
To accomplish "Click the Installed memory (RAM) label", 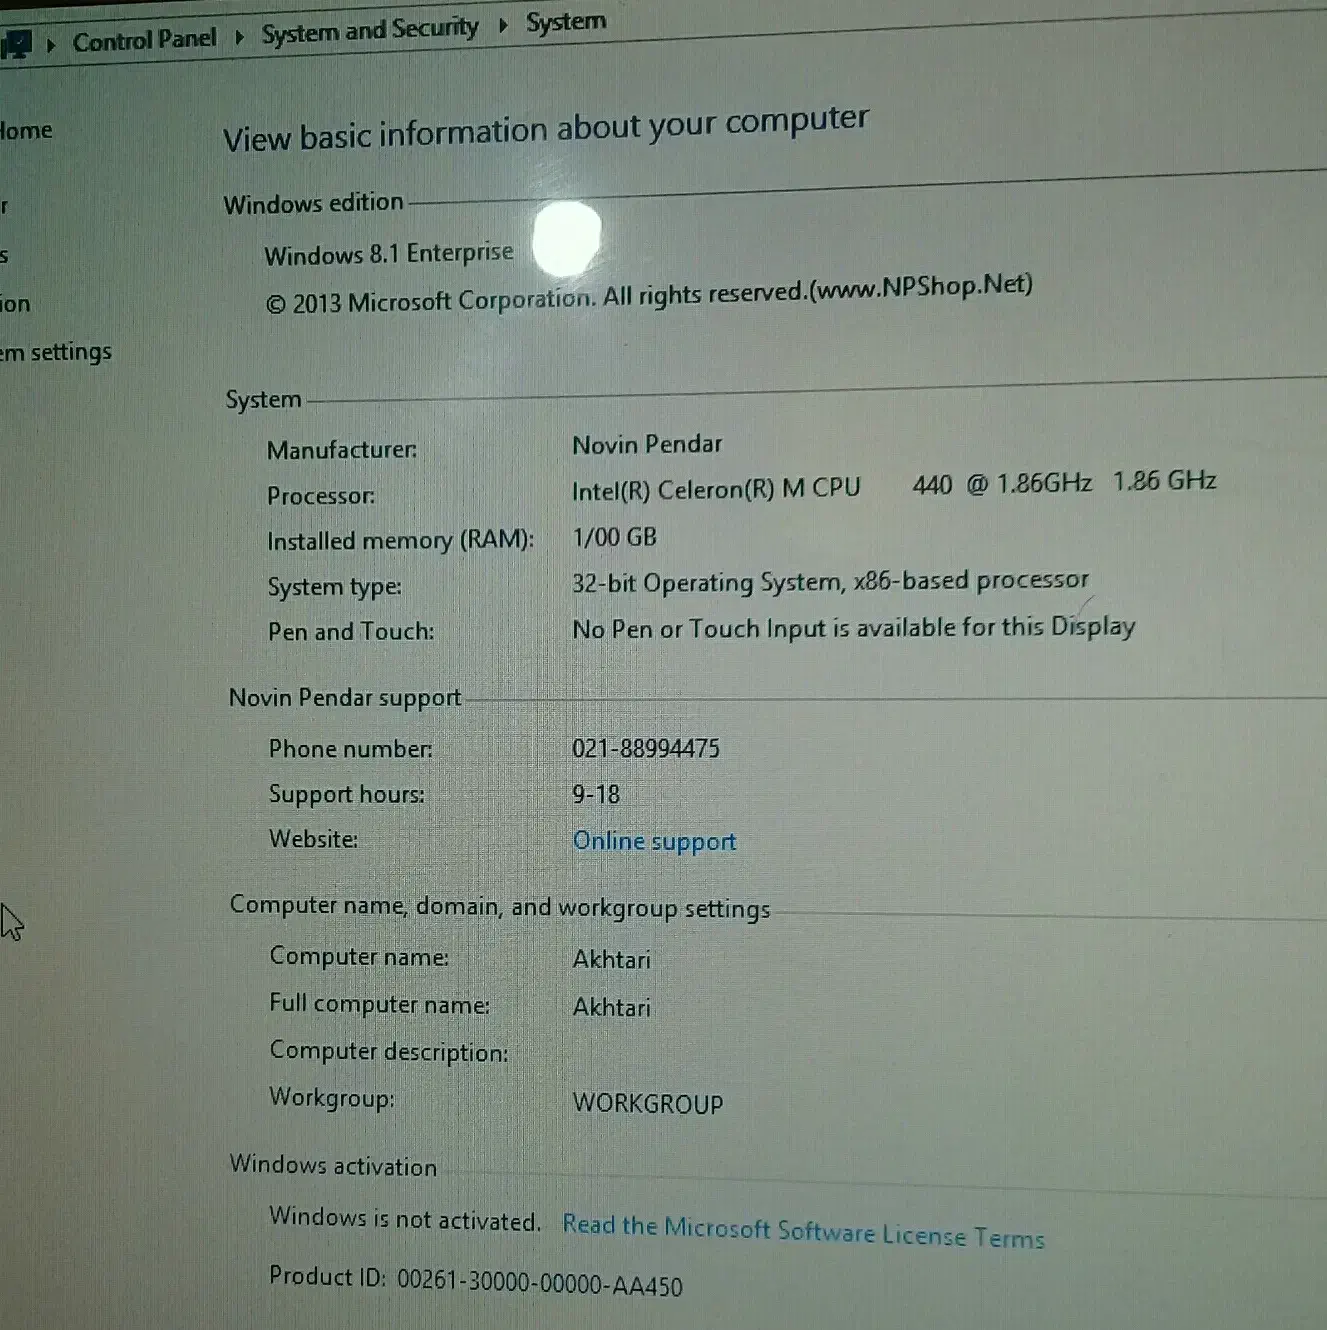I will (x=400, y=541).
